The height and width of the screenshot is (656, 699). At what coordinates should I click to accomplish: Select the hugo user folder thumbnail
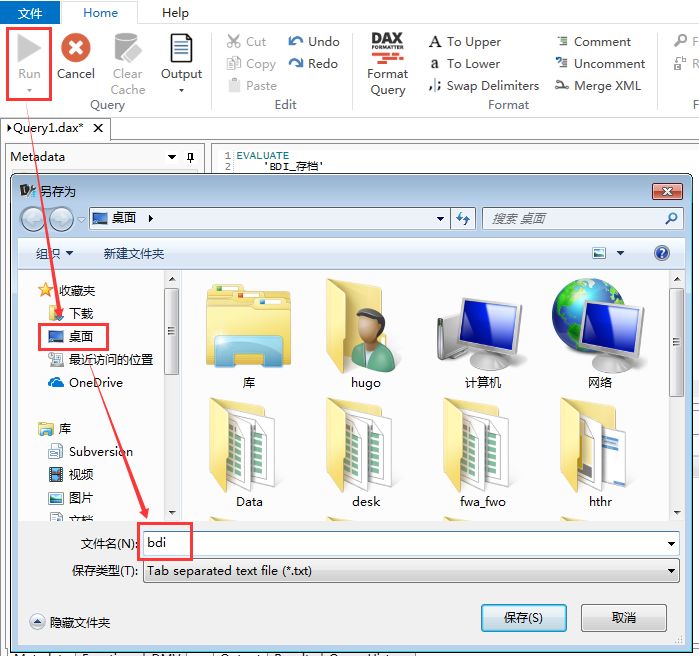click(366, 335)
